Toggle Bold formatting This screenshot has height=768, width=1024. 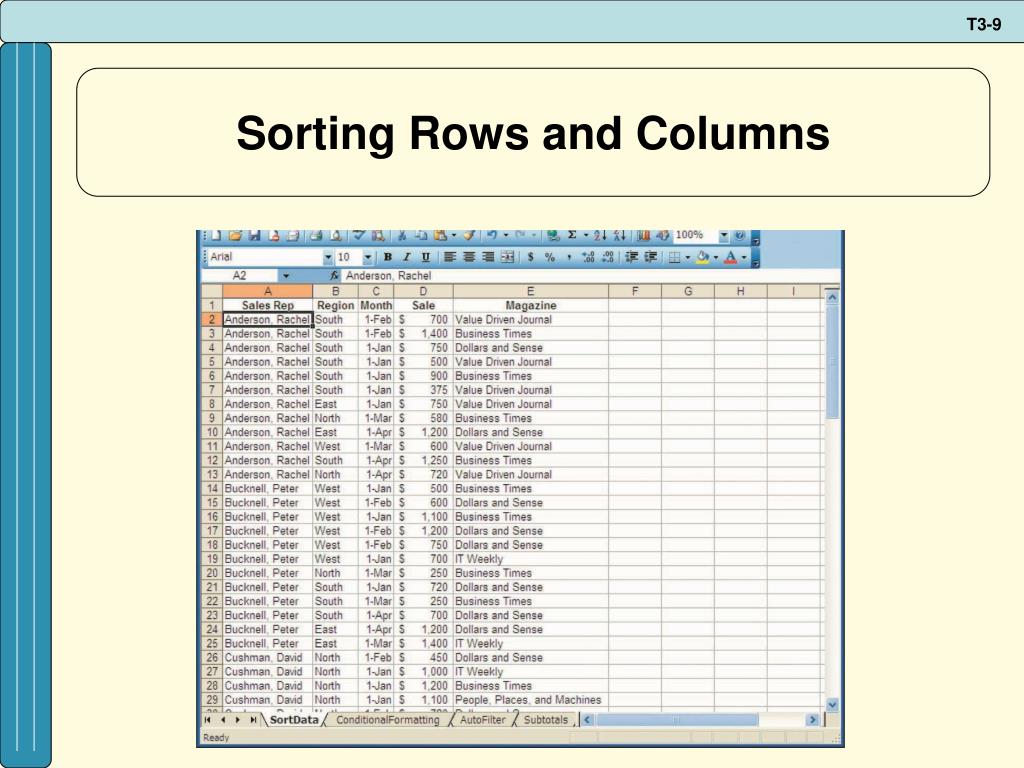387,257
